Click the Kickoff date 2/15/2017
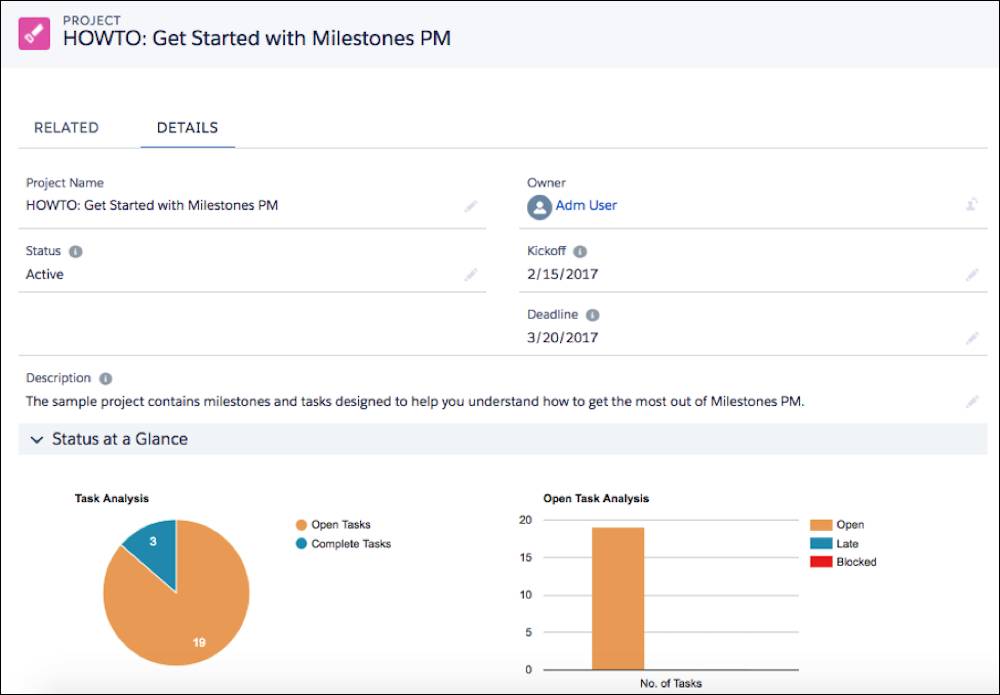 tap(562, 274)
